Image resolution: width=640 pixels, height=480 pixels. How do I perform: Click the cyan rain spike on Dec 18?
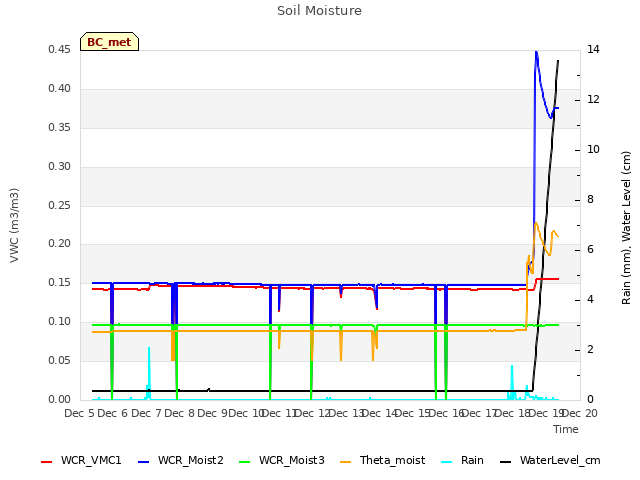point(512,382)
